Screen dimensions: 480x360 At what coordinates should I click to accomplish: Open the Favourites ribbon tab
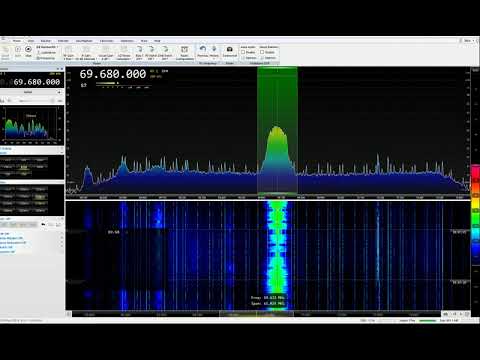pos(107,41)
